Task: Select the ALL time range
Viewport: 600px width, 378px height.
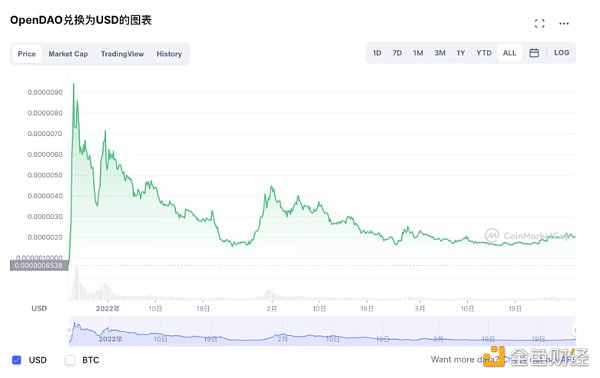Action: pos(509,53)
